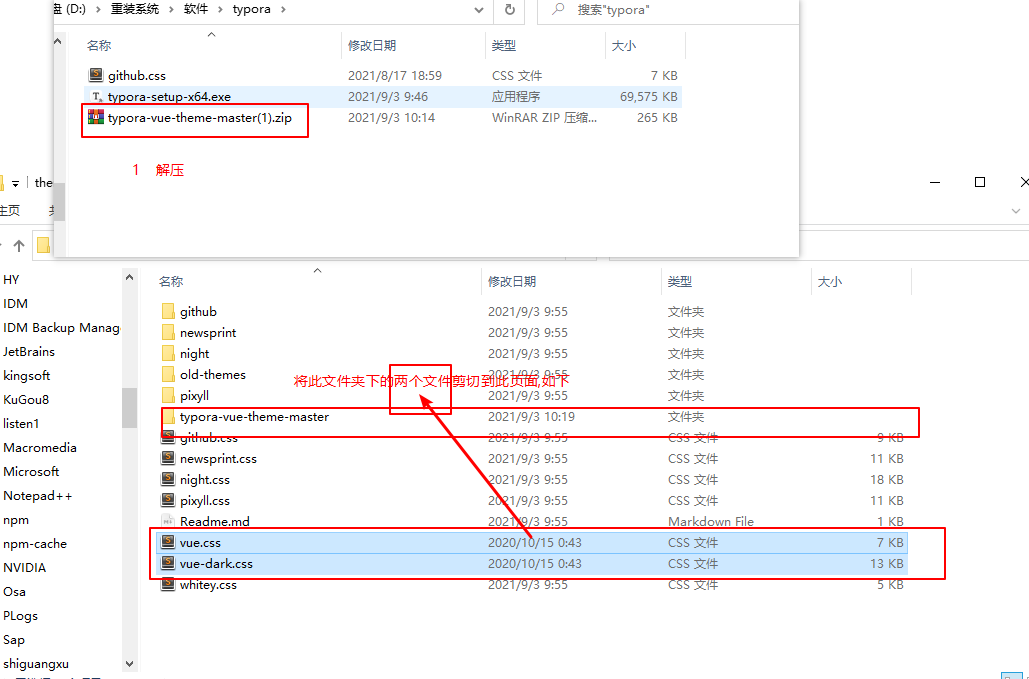Image resolution: width=1029 pixels, height=679 pixels.
Task: Maximize the themes window
Action: tap(980, 182)
